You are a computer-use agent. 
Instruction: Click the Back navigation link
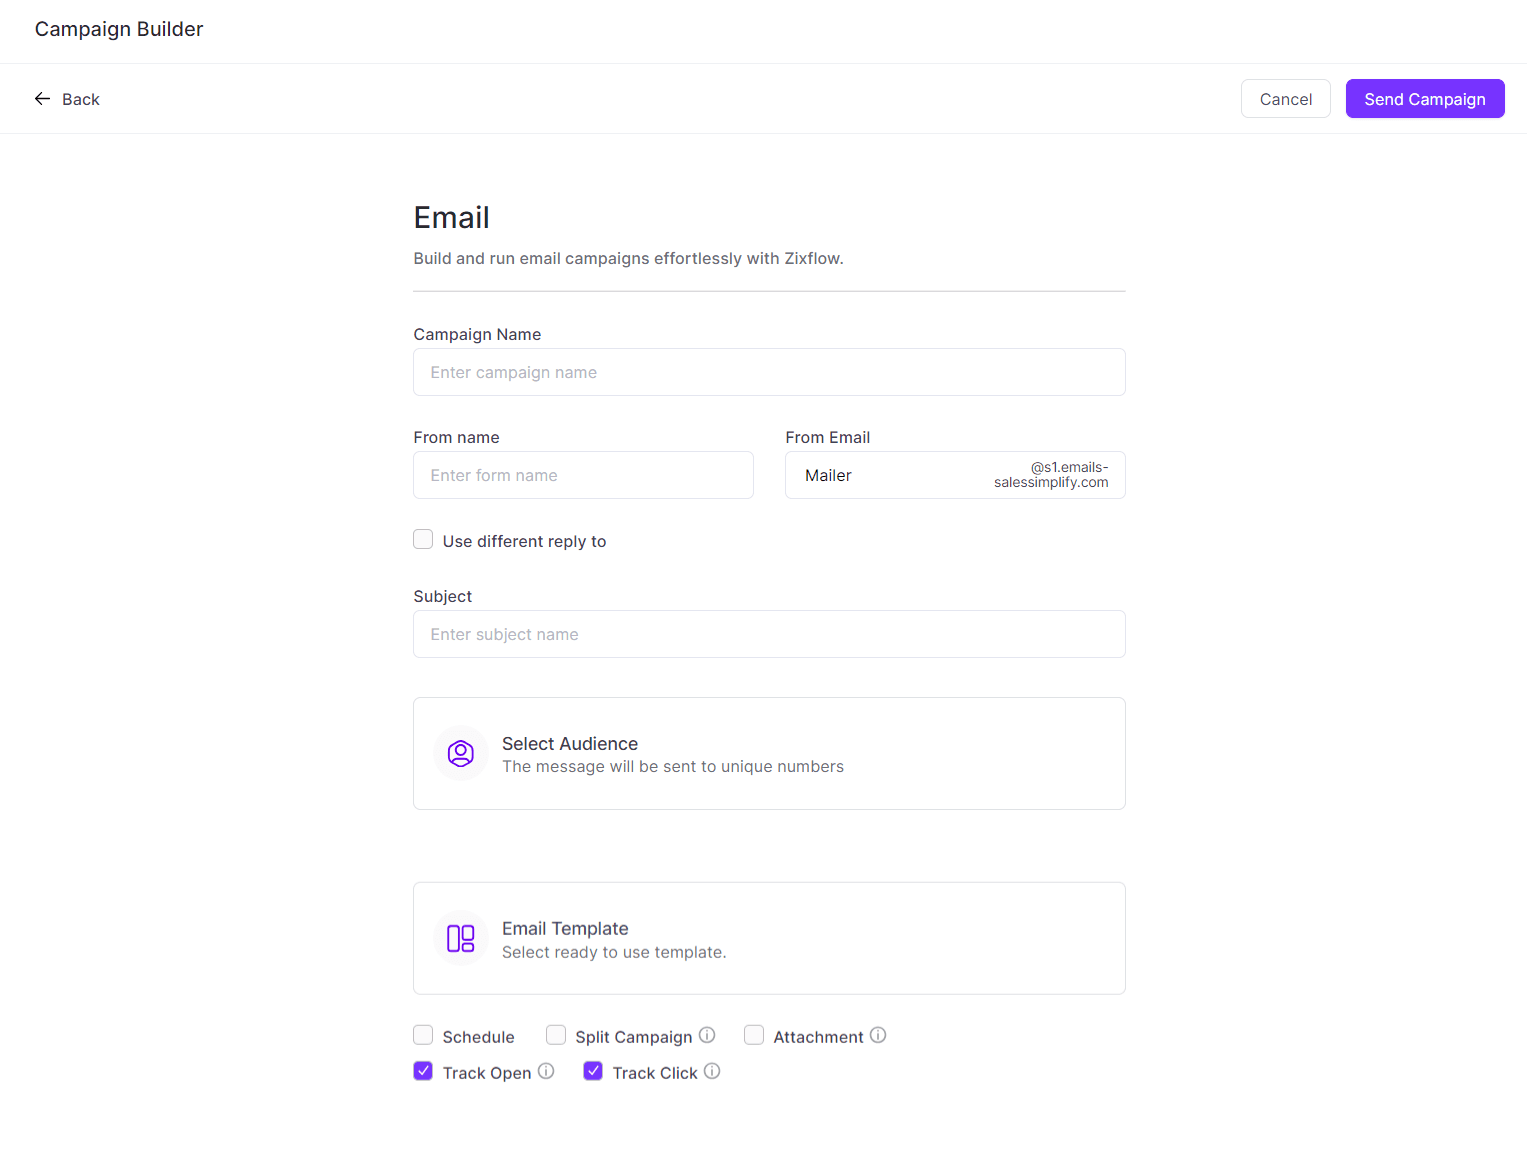81,99
